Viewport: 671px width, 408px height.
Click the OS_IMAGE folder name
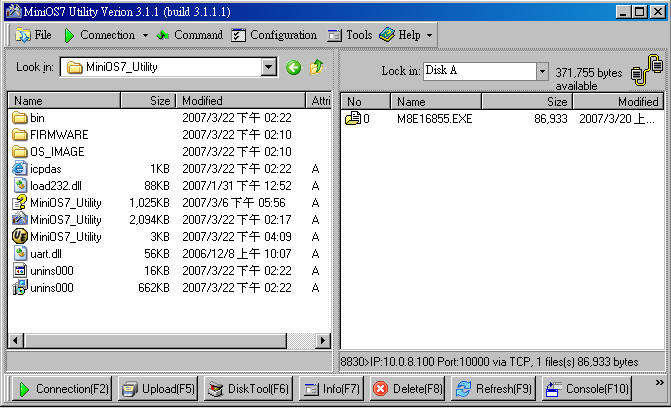(57, 152)
